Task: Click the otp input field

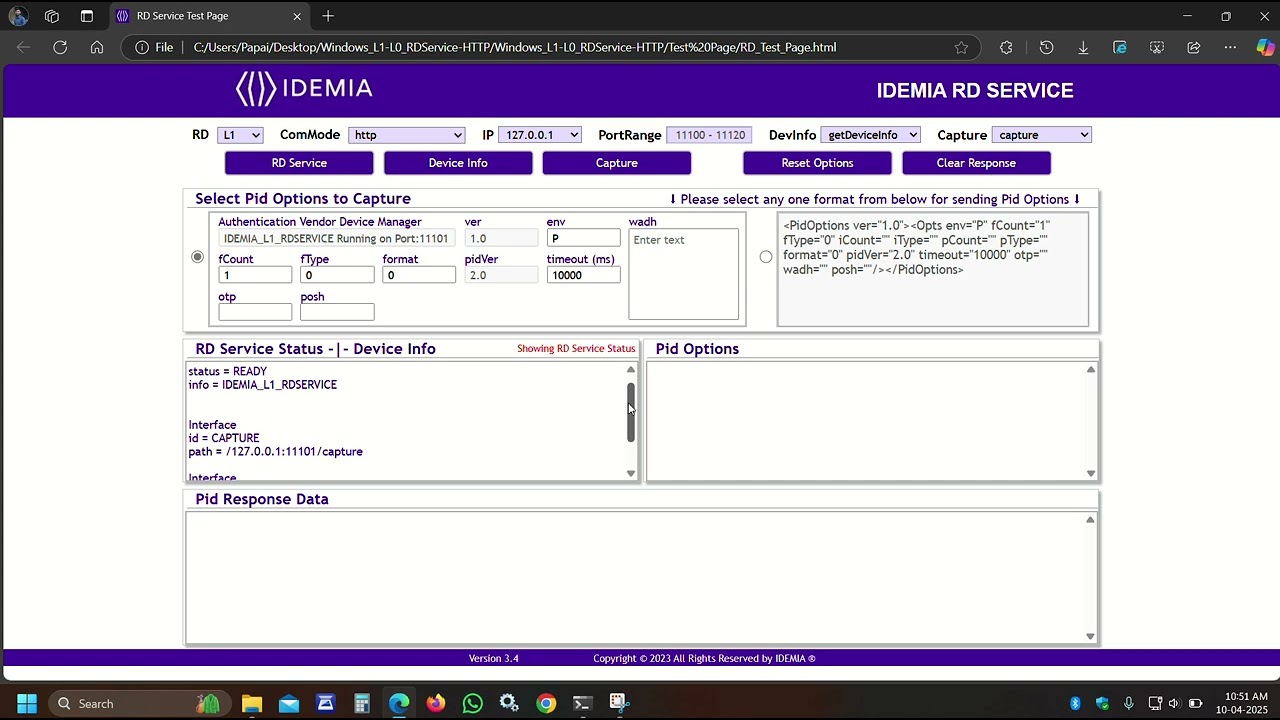Action: pyautogui.click(x=255, y=312)
